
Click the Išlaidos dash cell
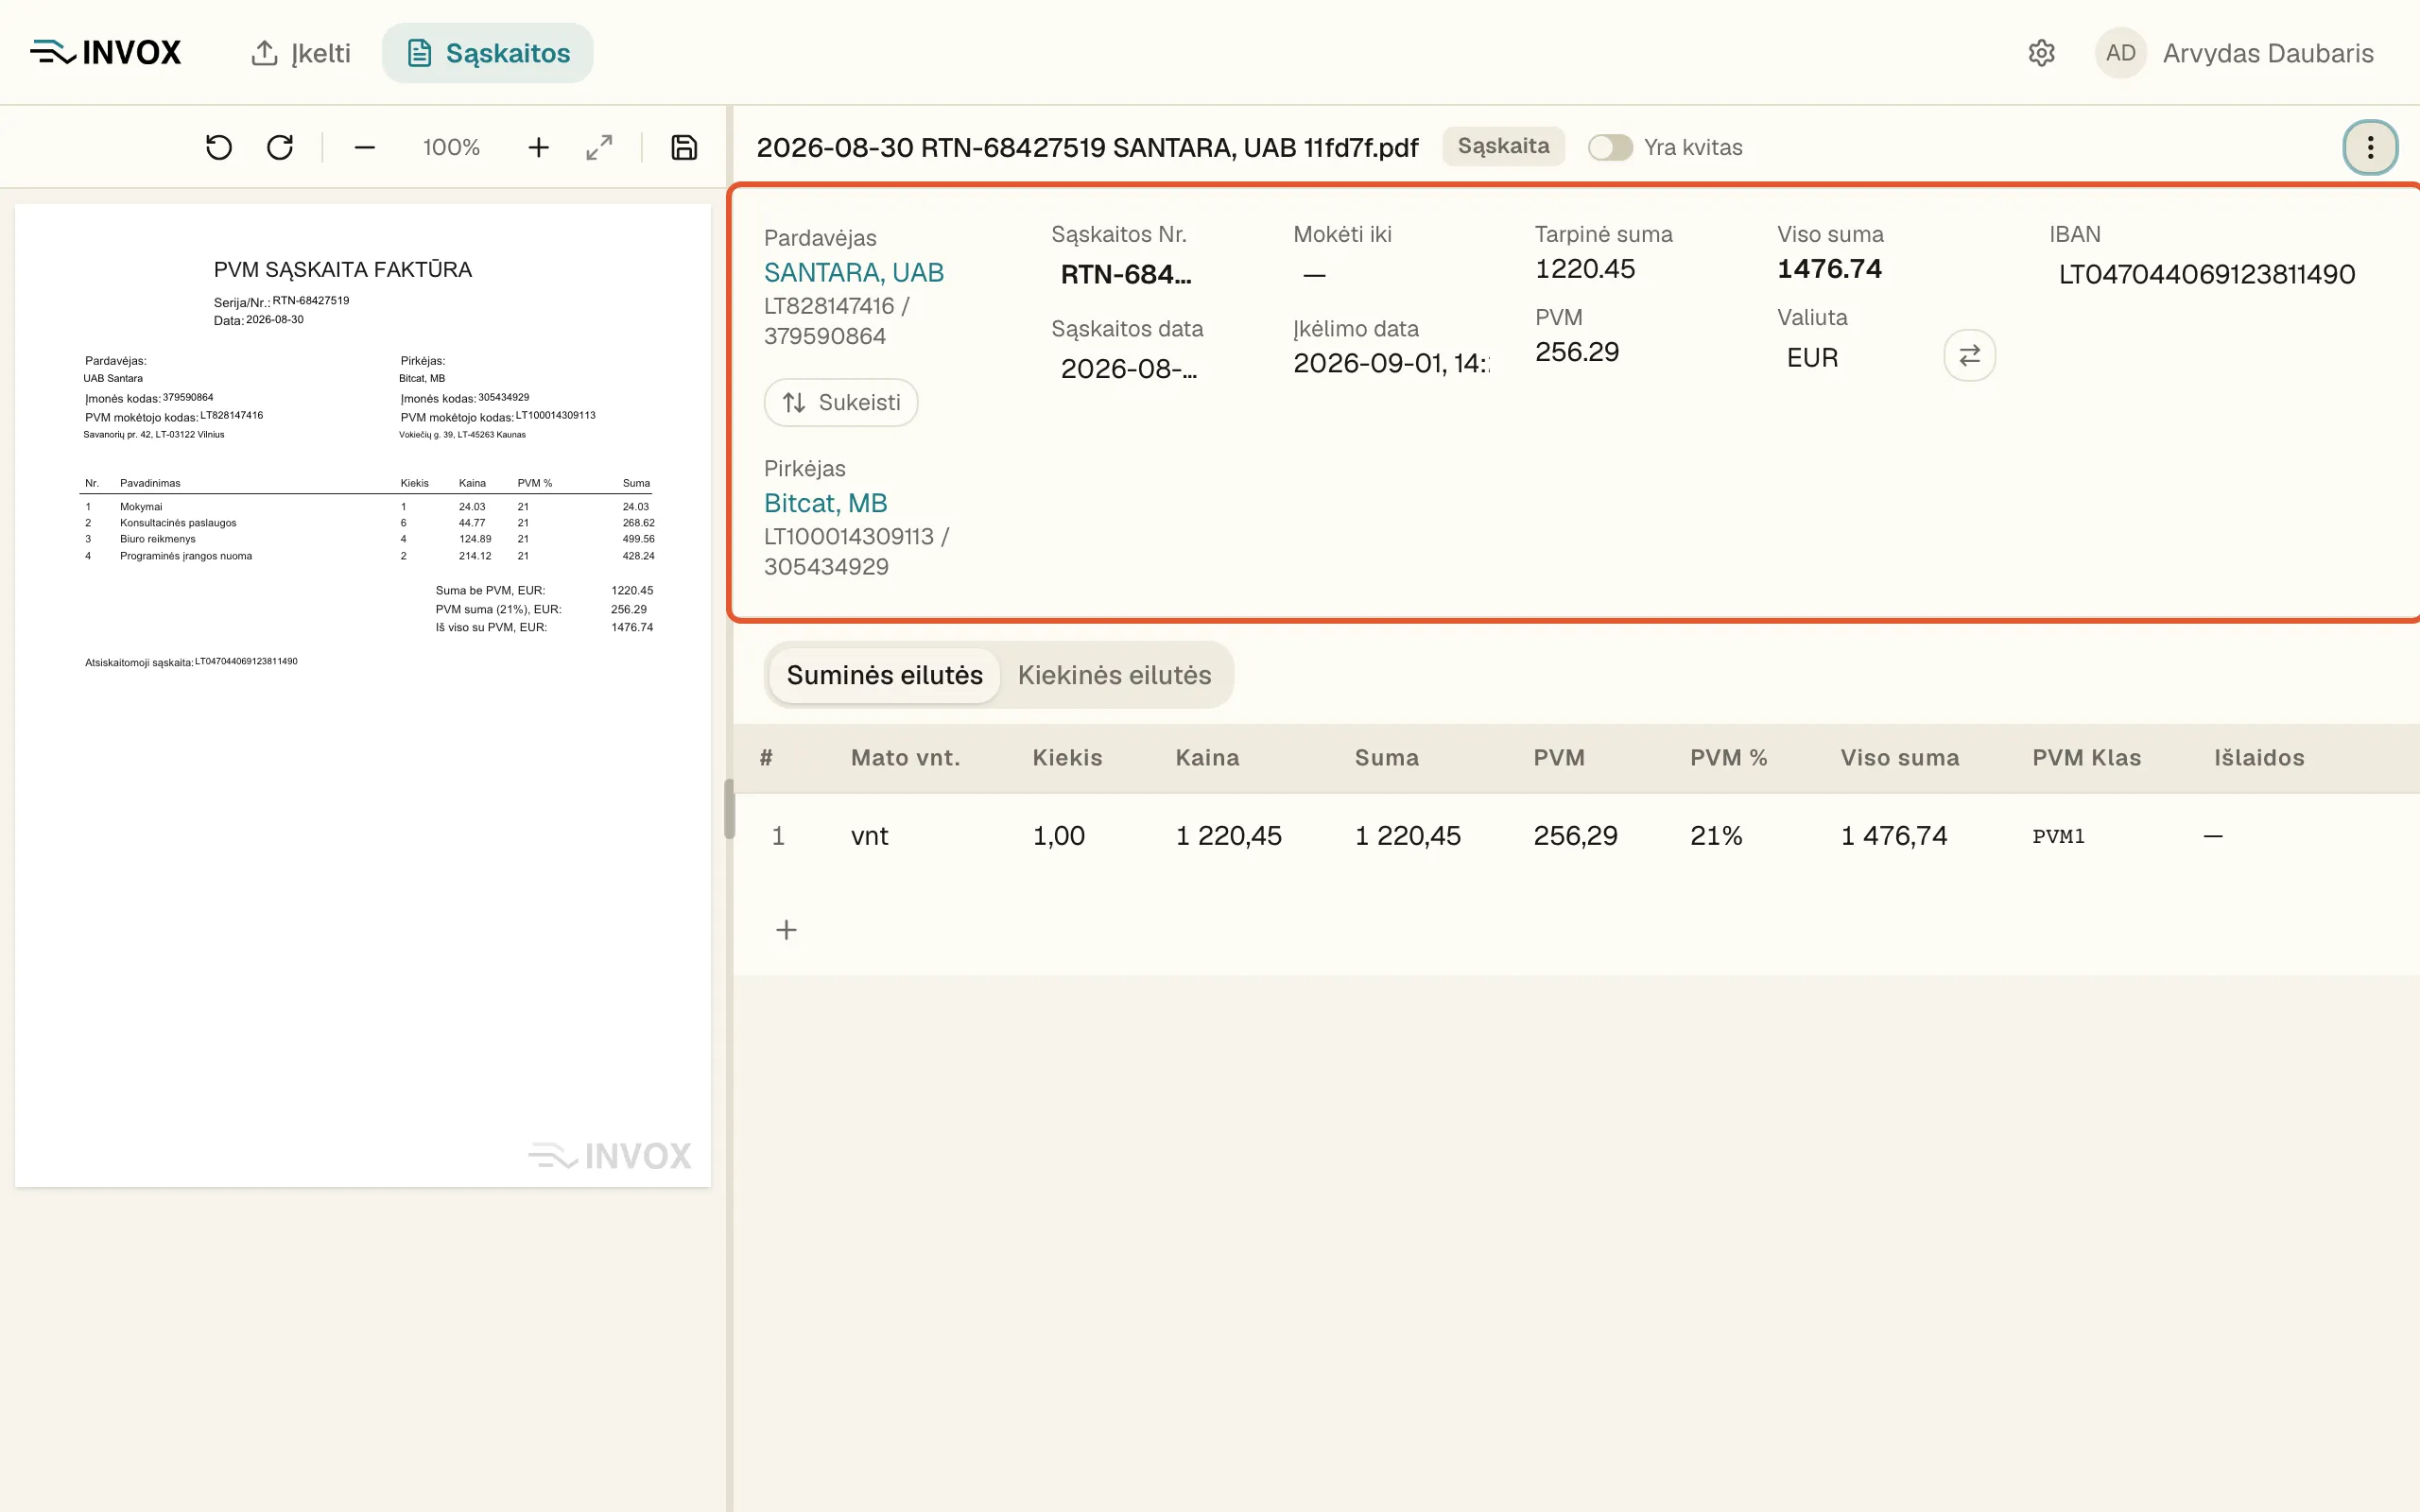click(2213, 836)
